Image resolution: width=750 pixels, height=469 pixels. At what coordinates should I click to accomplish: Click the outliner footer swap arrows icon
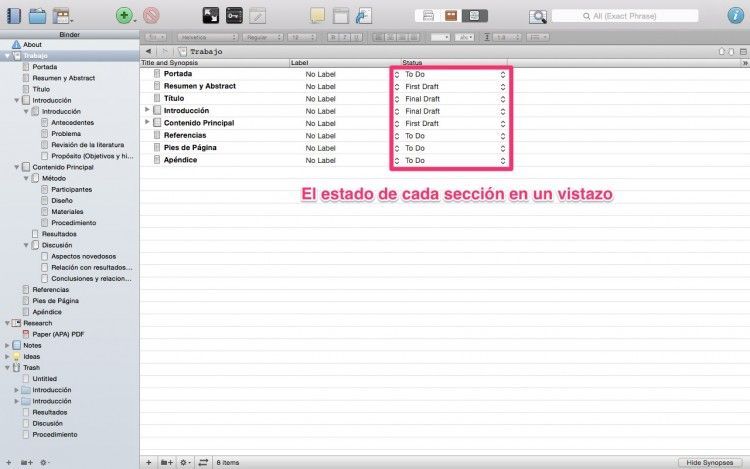203,462
